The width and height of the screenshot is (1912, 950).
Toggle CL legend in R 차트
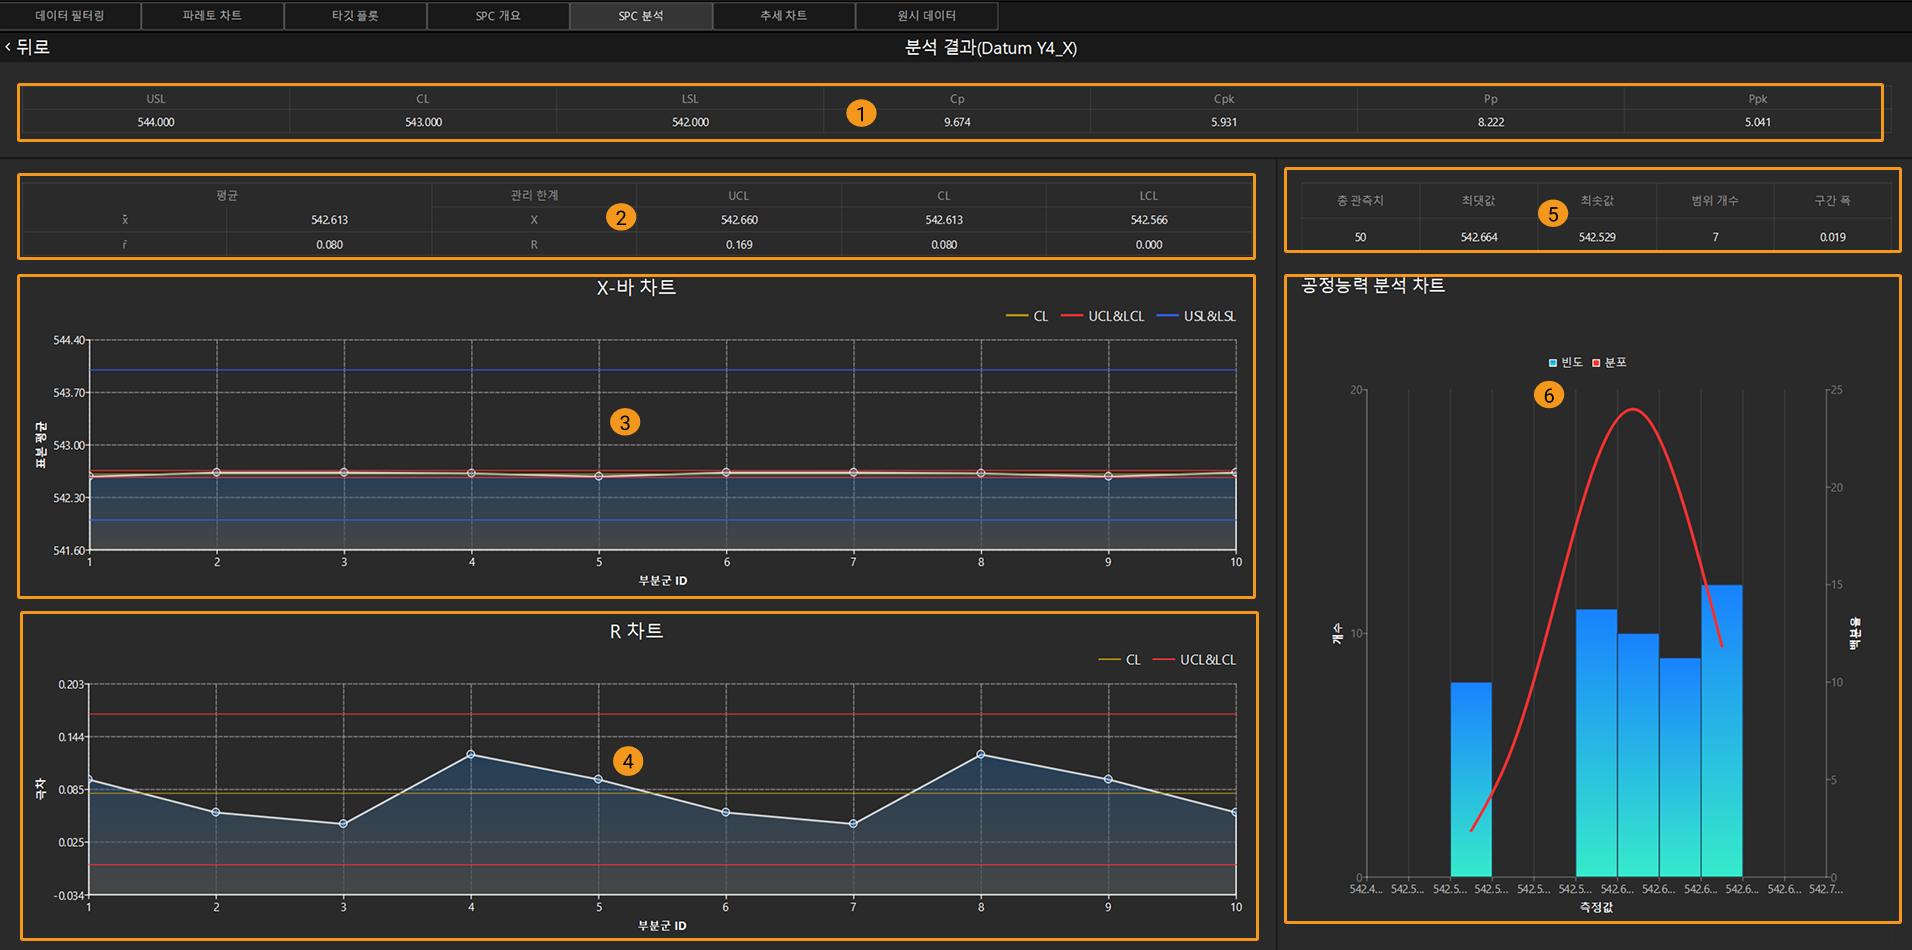[1119, 660]
